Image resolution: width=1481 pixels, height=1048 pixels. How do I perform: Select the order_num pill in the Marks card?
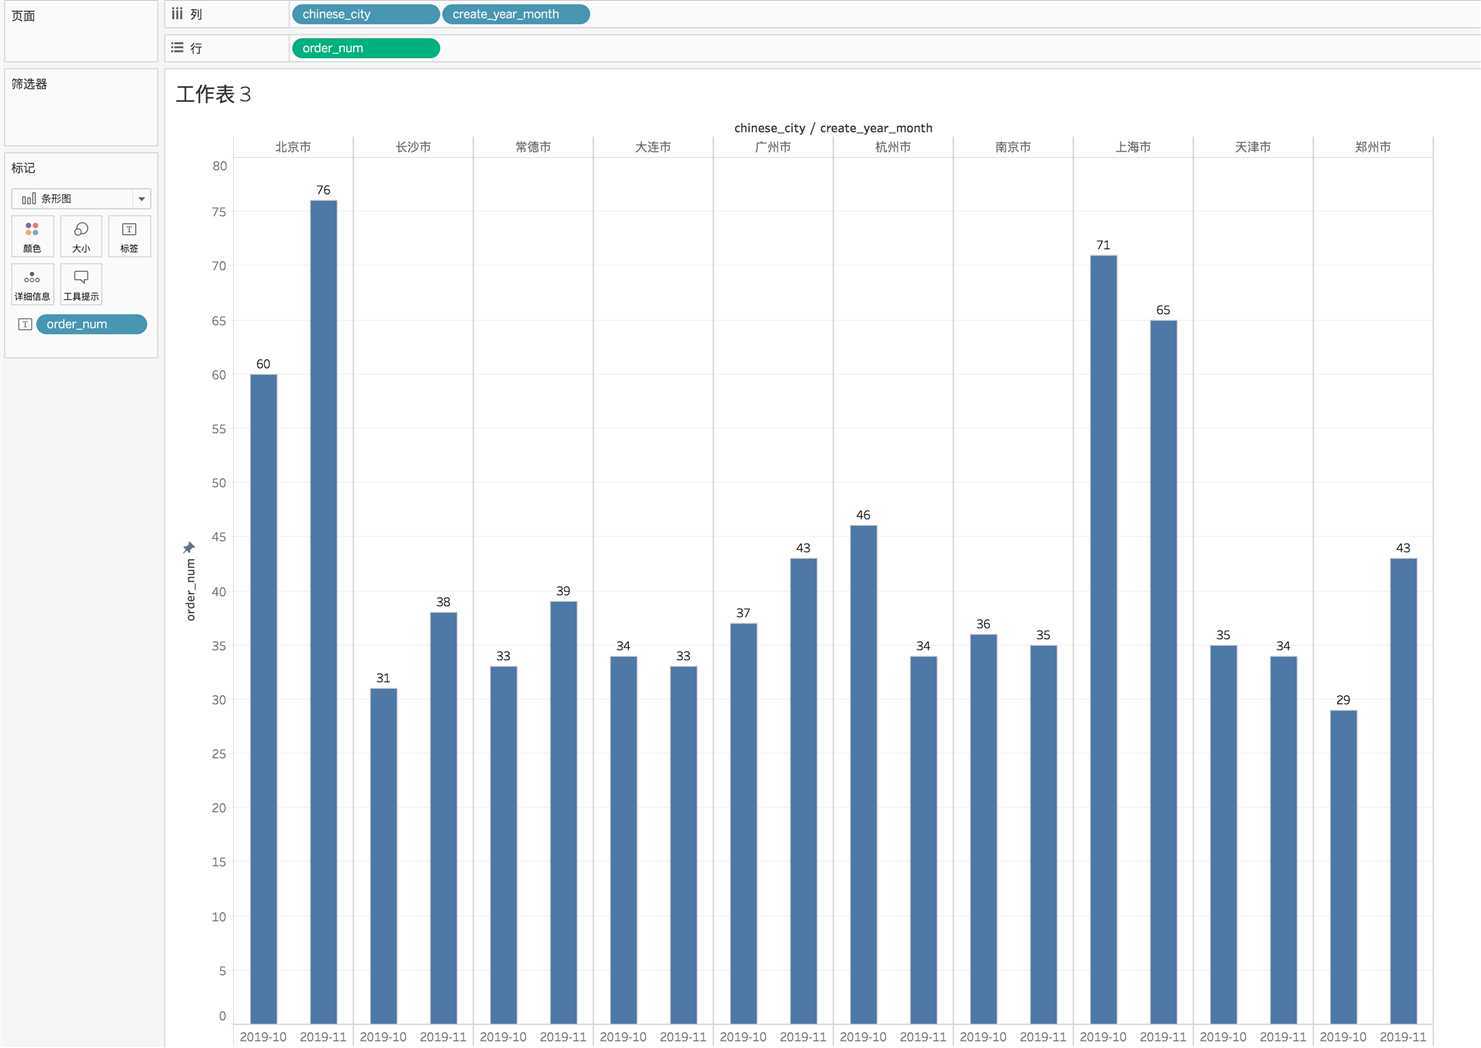91,324
